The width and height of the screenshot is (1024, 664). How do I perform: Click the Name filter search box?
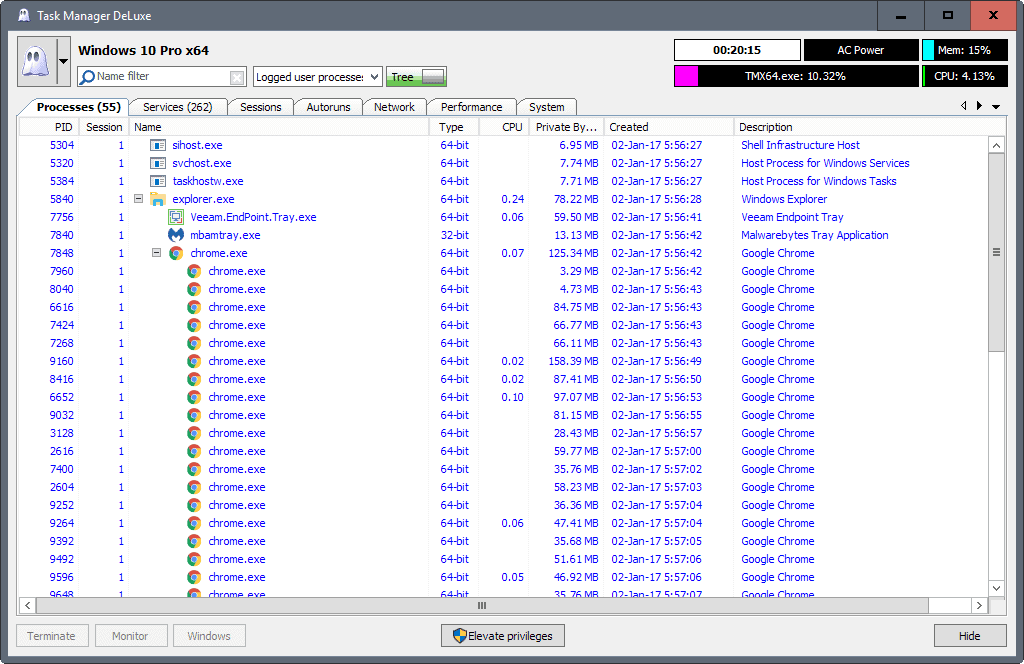click(162, 76)
